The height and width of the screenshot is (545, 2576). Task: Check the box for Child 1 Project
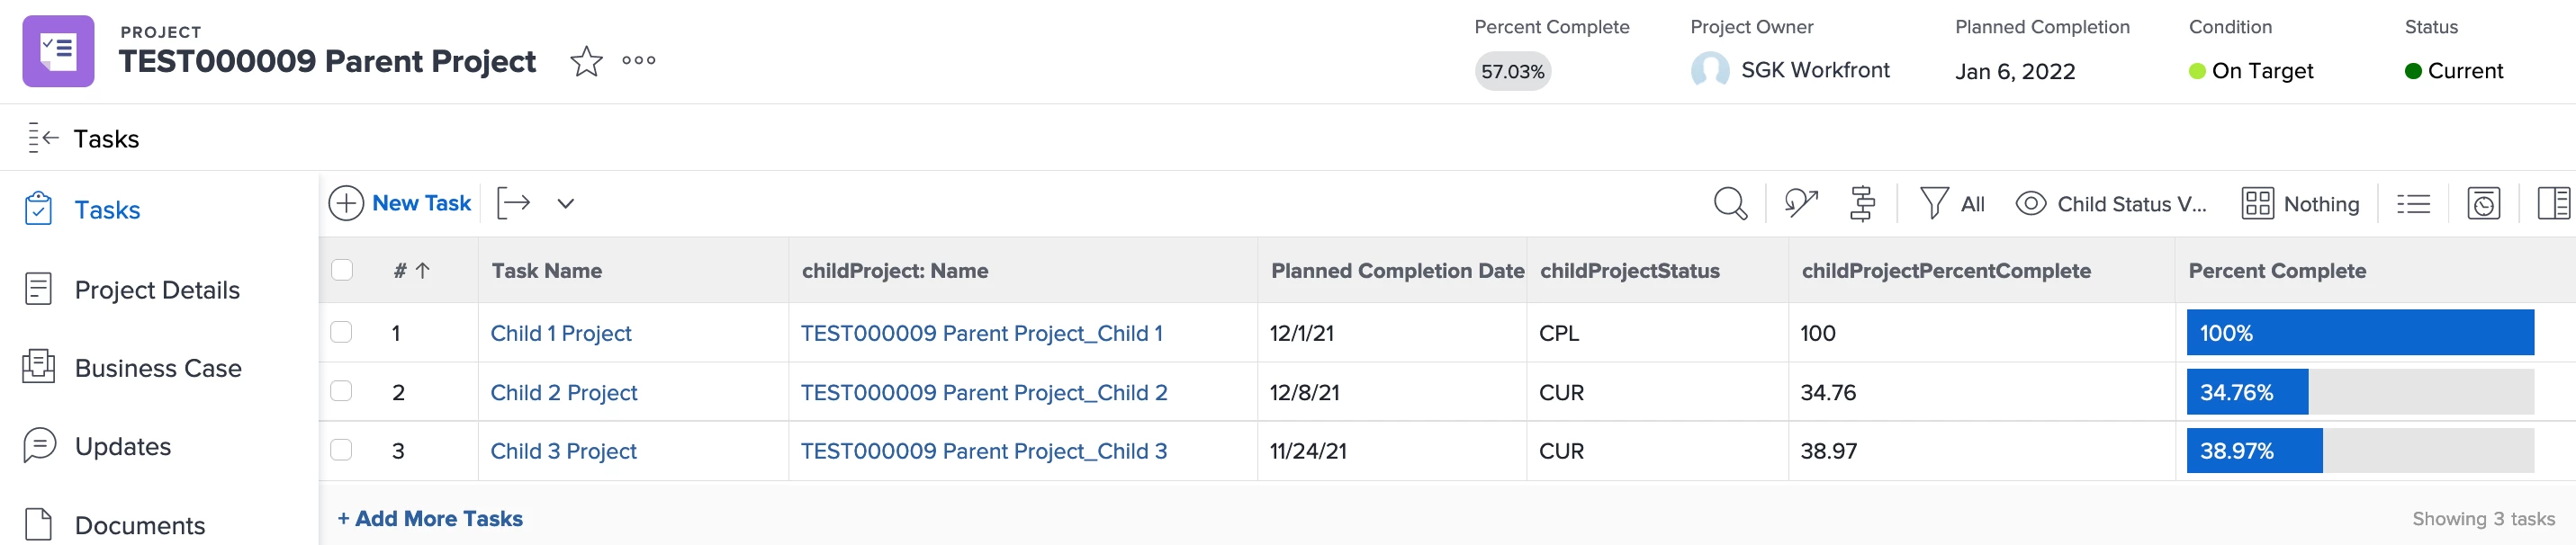point(342,332)
